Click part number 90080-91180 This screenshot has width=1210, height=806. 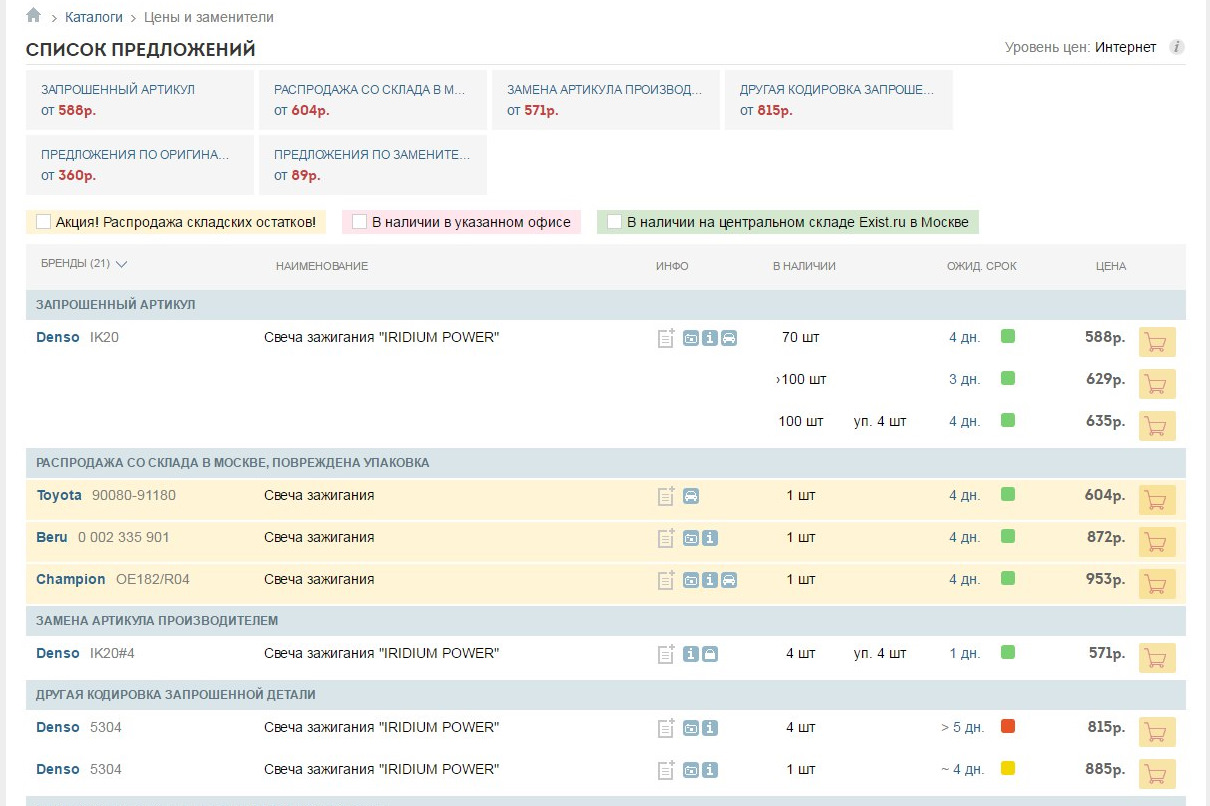(x=134, y=495)
